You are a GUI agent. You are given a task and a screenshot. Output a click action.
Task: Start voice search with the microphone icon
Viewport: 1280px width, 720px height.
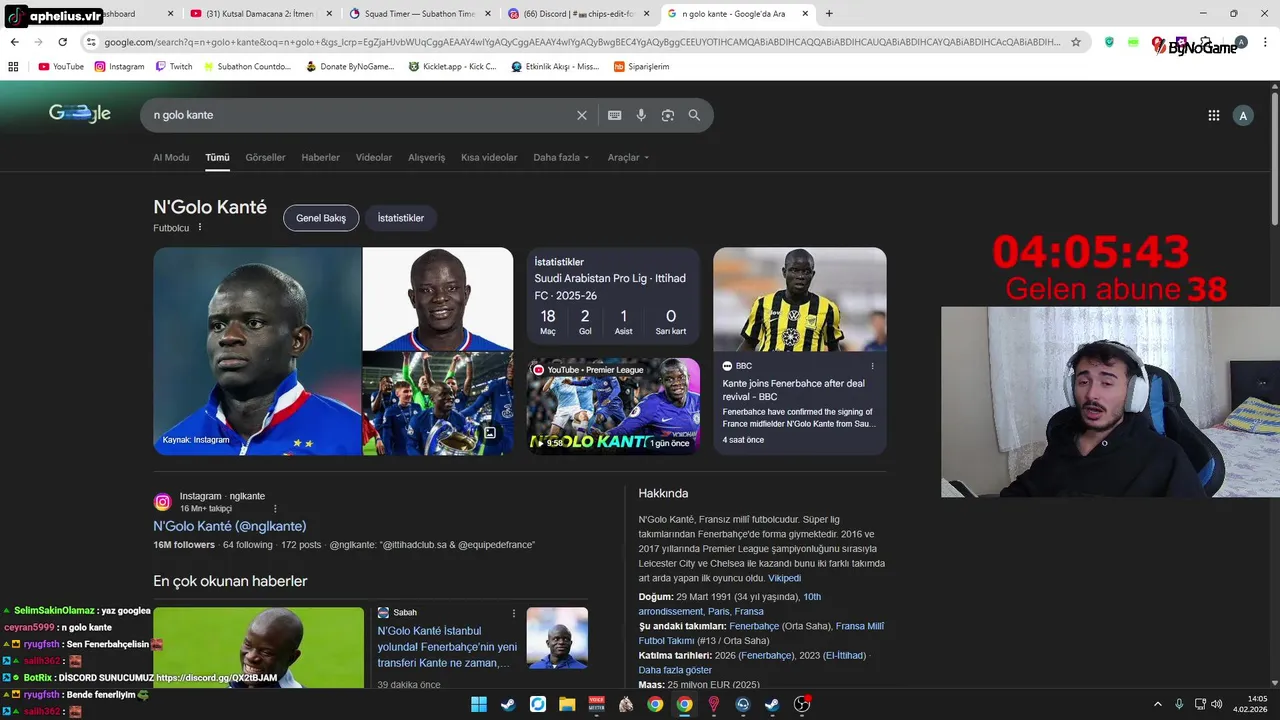(x=641, y=115)
